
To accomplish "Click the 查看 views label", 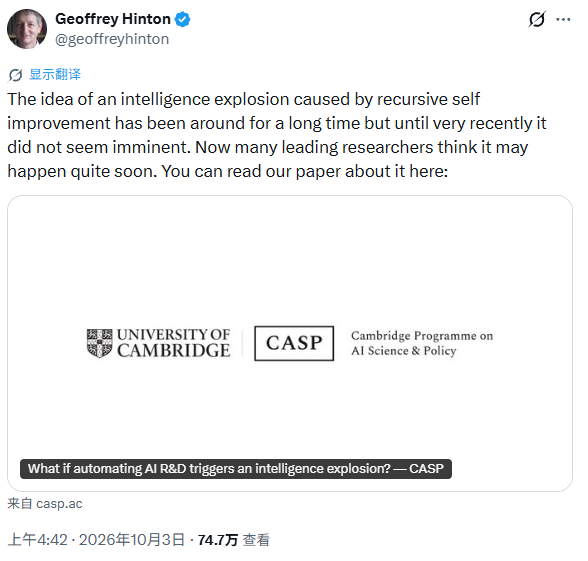I will [x=256, y=540].
